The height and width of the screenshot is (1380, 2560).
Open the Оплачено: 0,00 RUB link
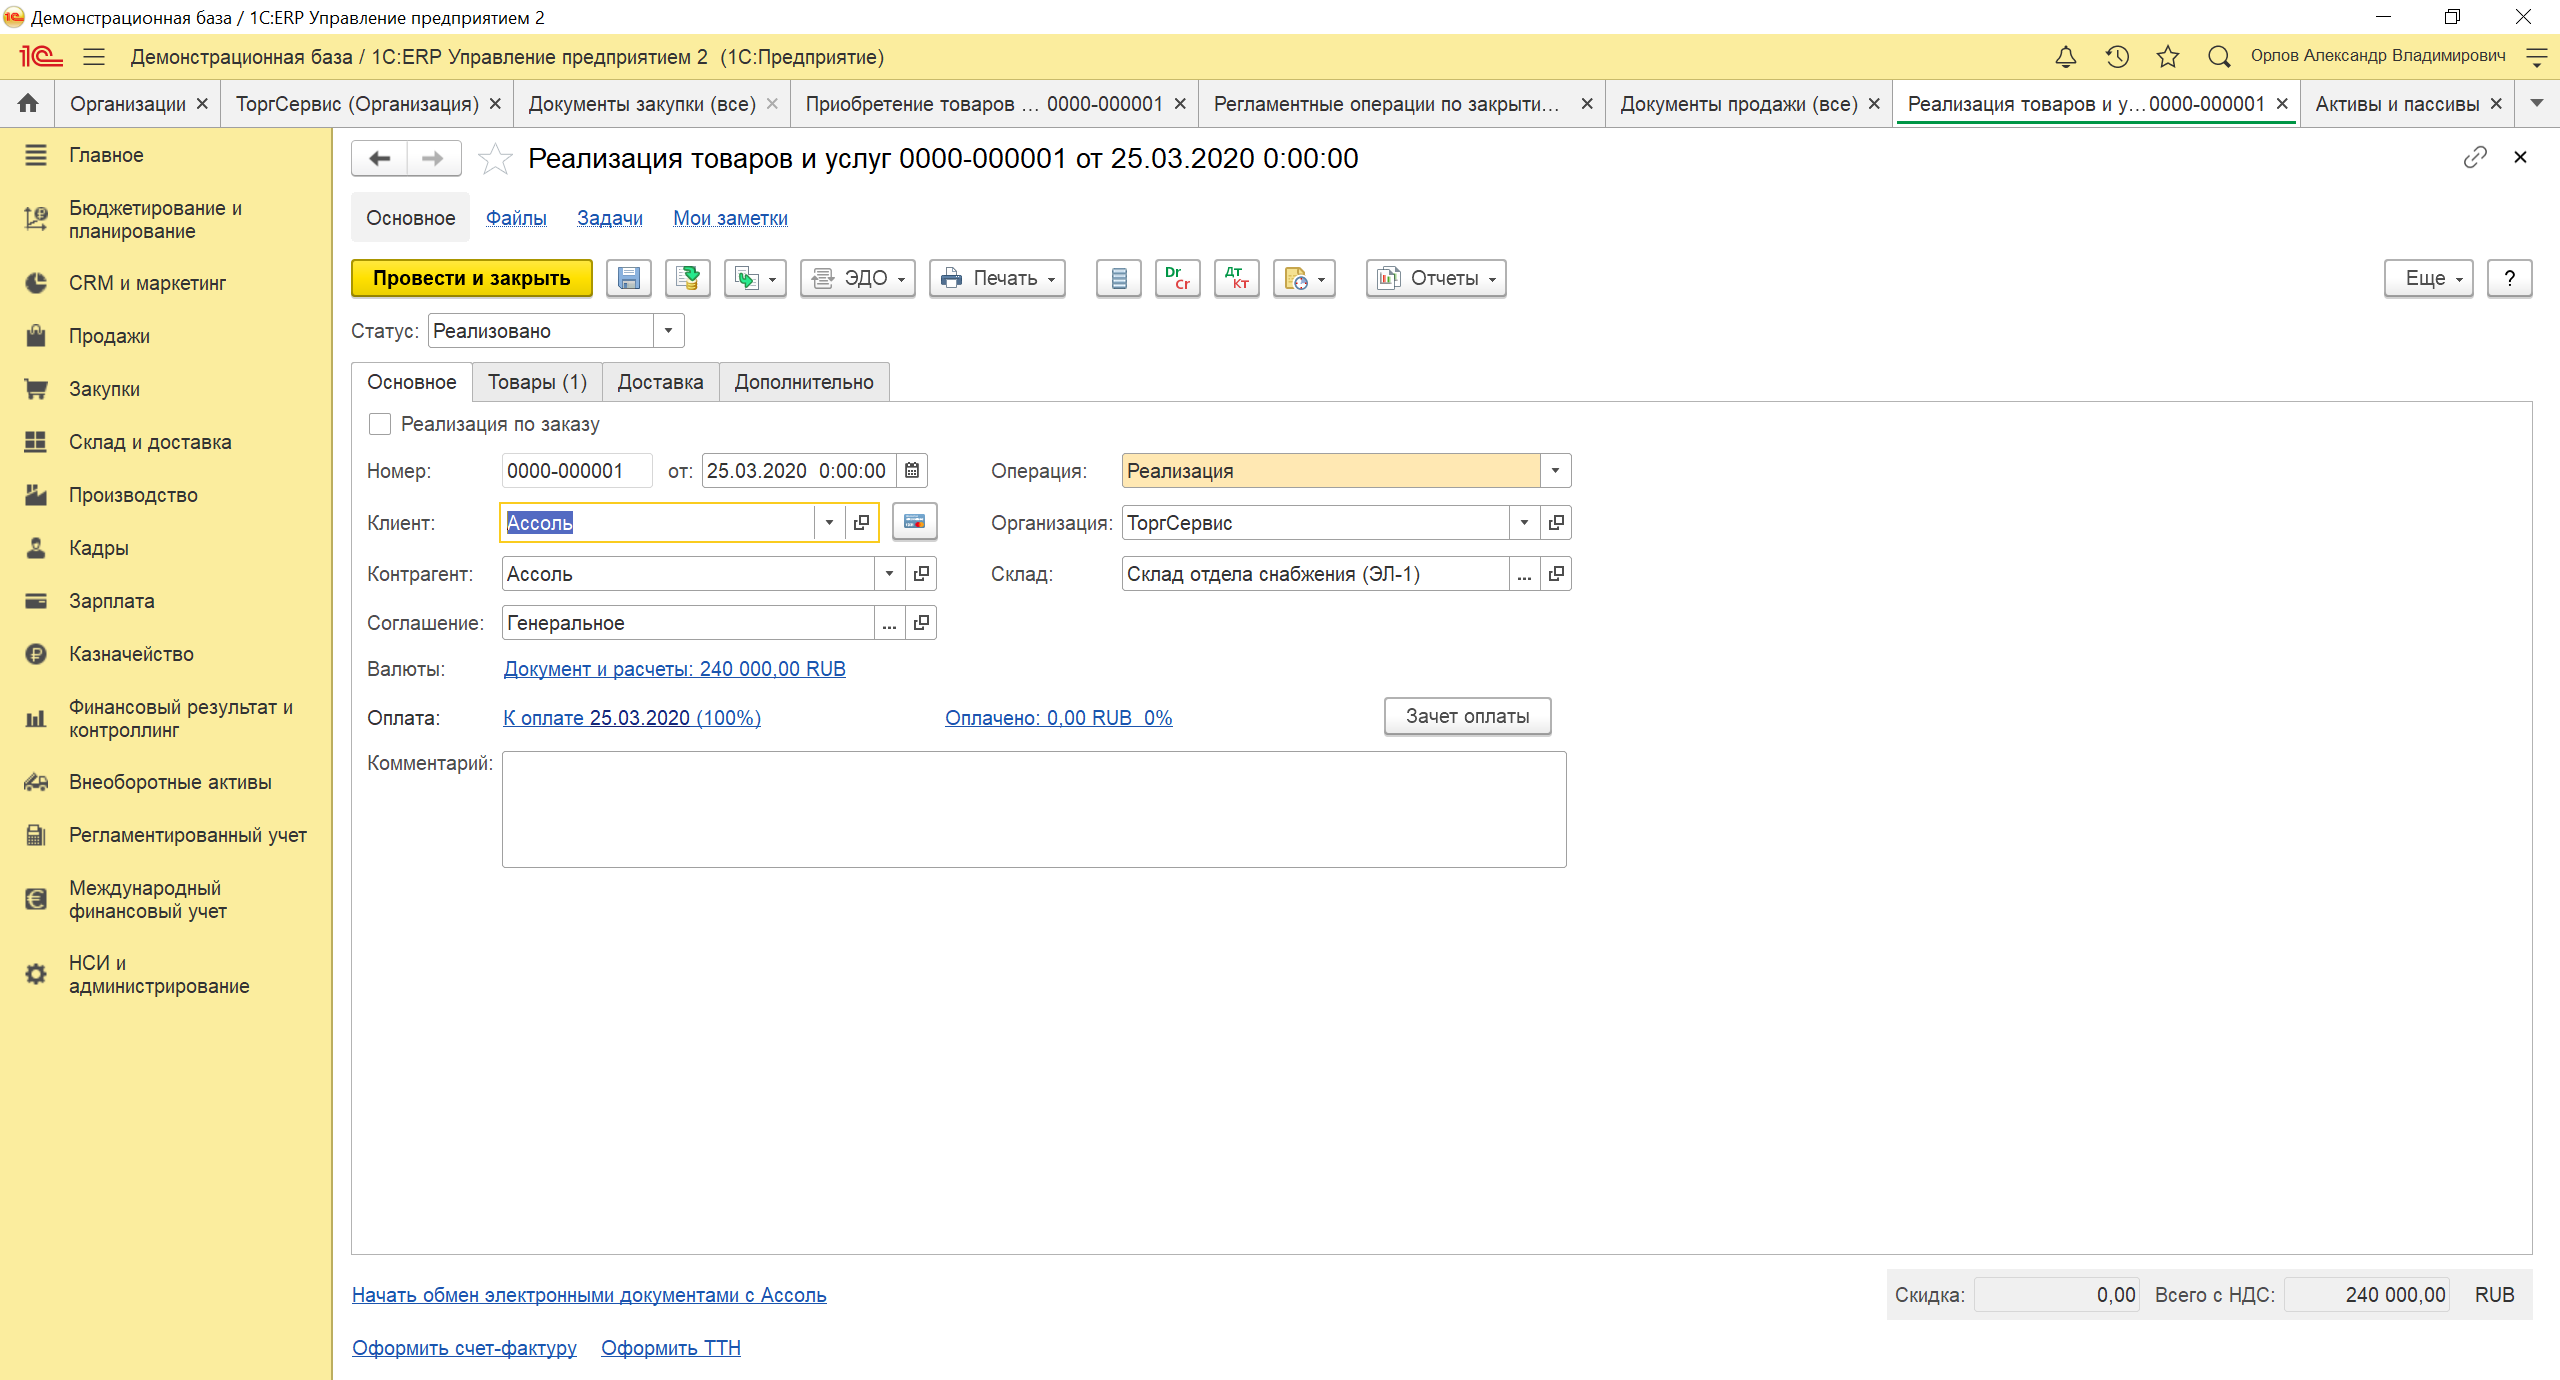point(1058,718)
